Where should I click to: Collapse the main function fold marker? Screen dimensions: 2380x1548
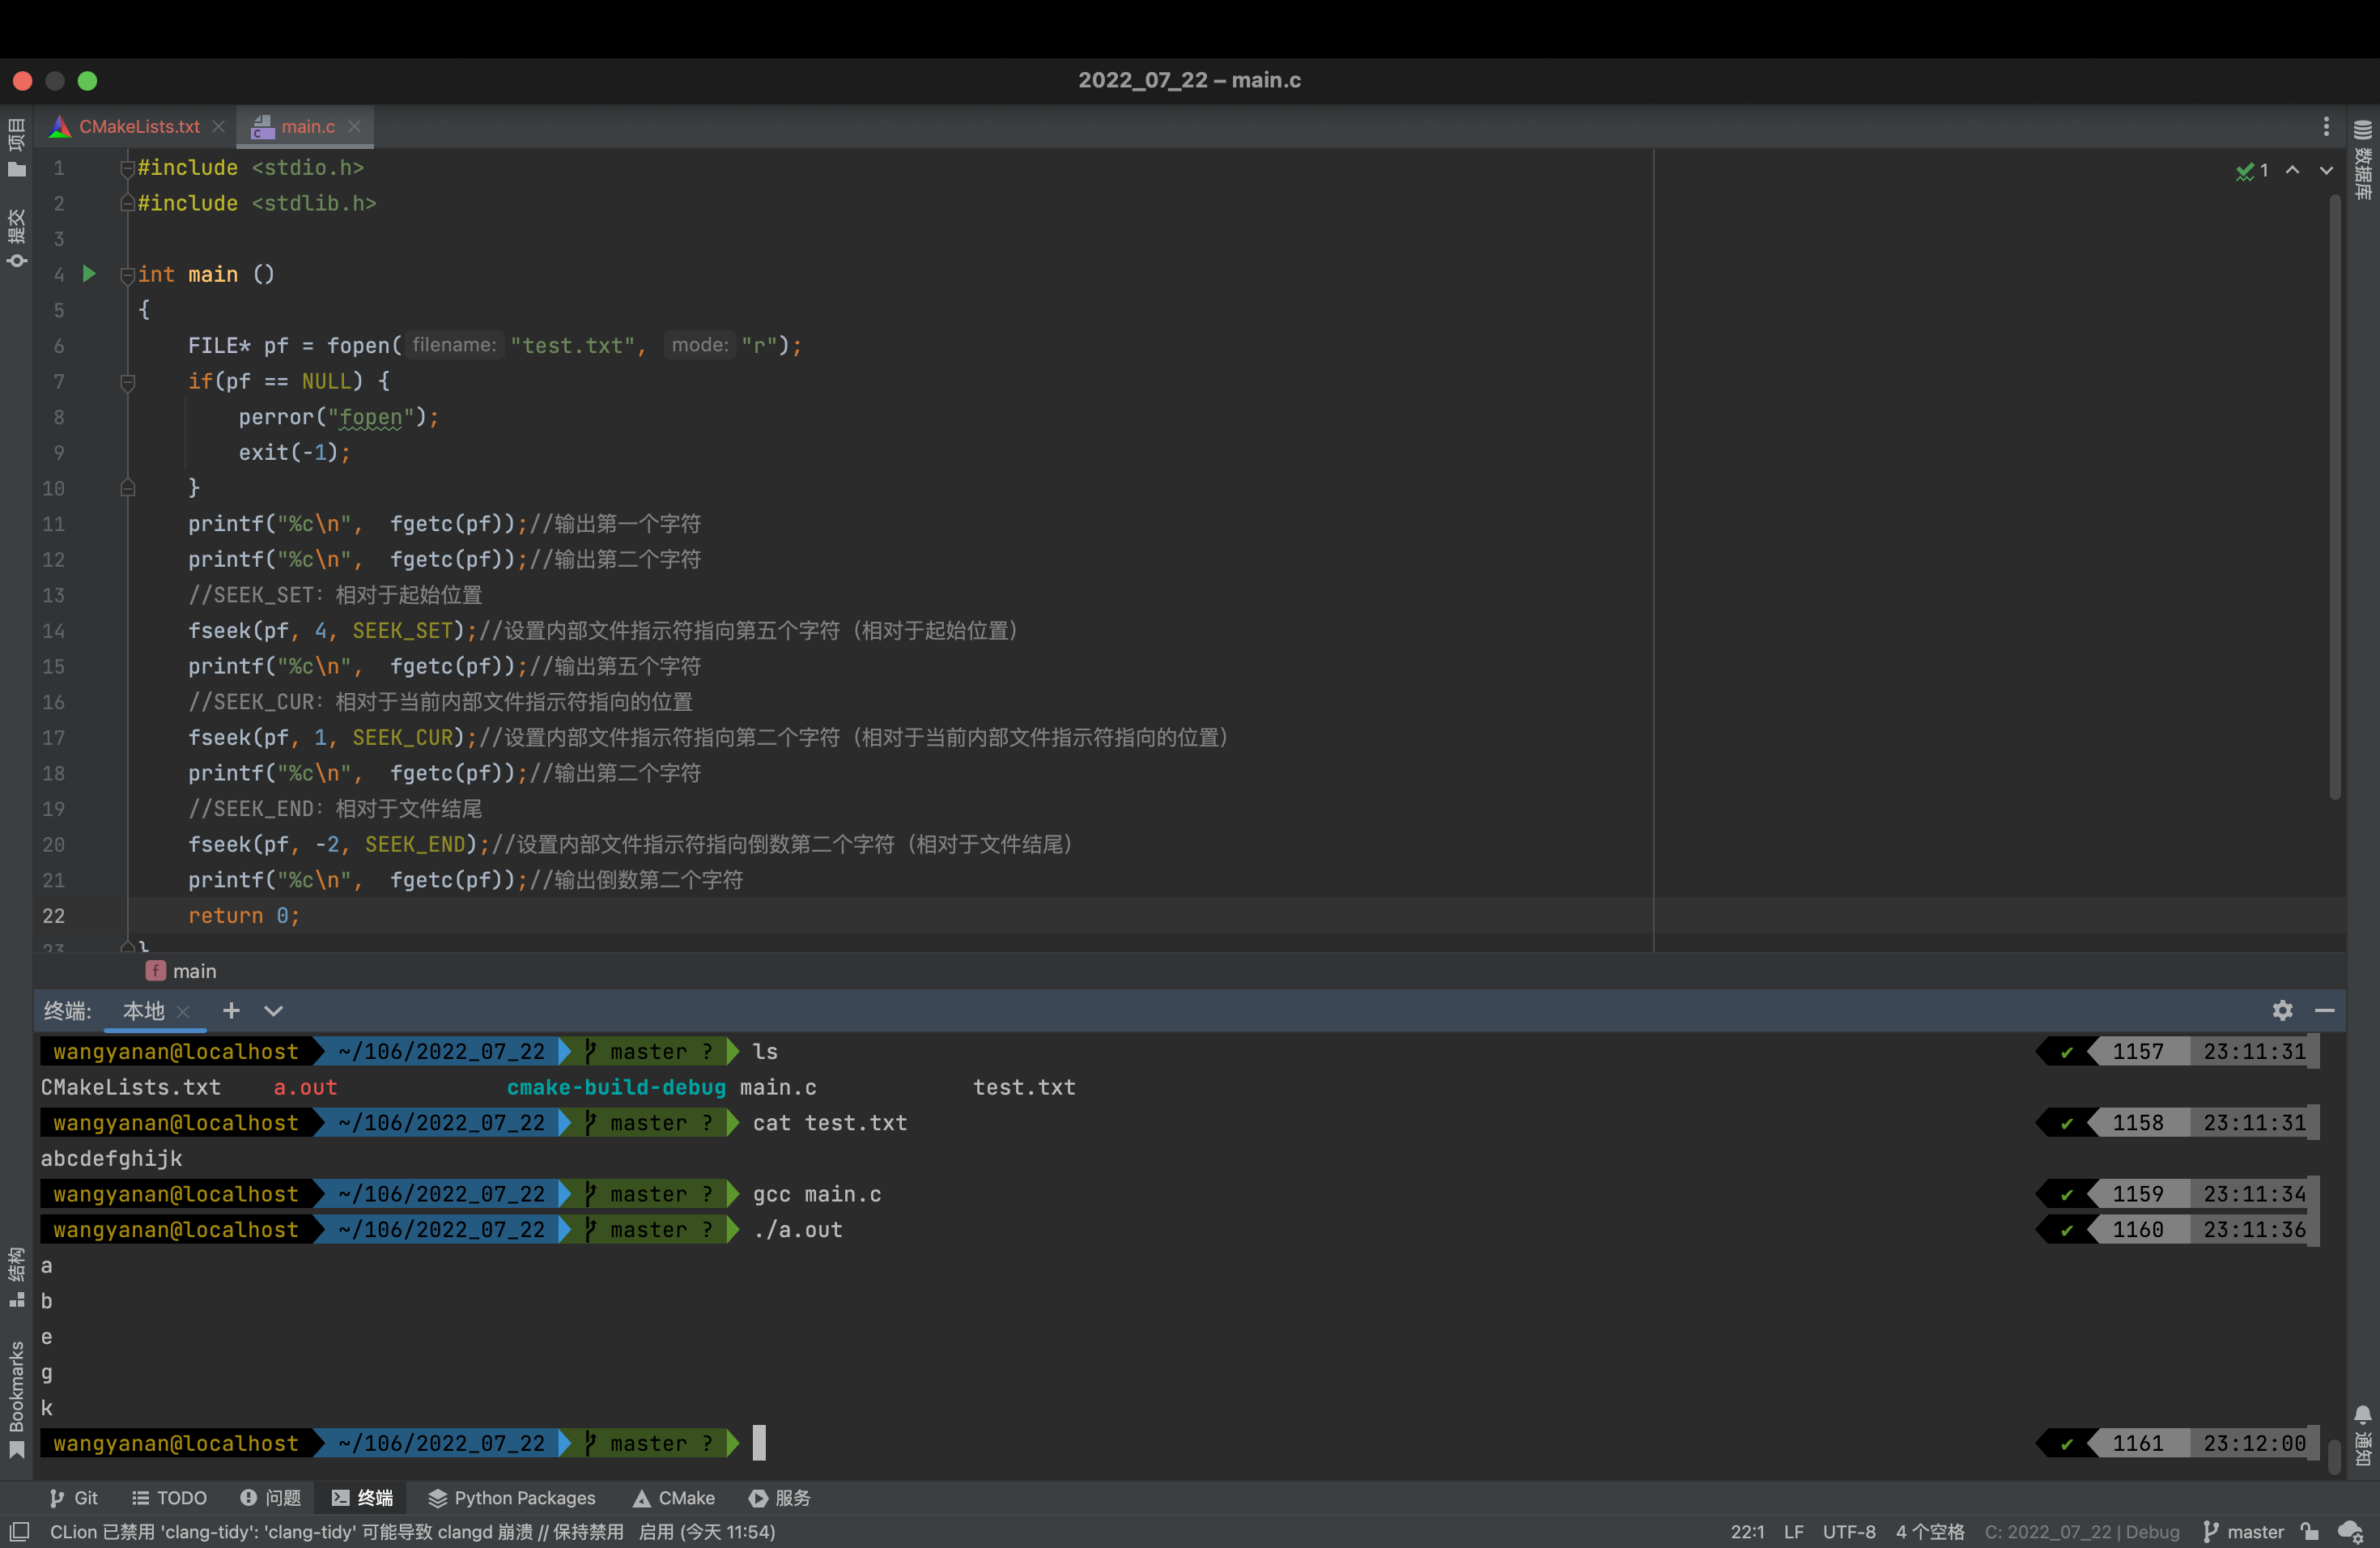(x=127, y=274)
